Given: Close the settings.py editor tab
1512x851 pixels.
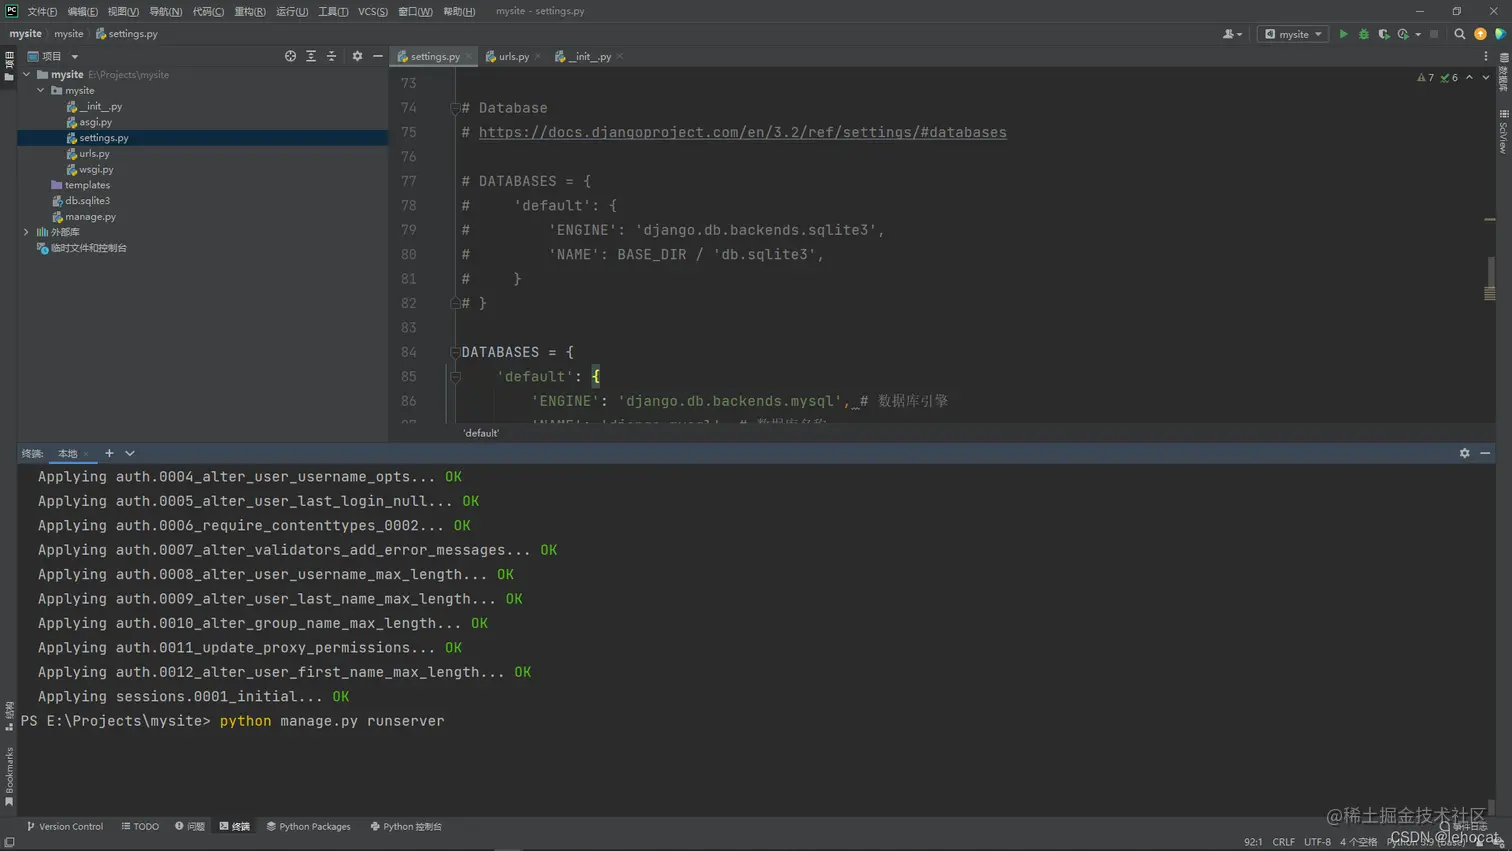Looking at the screenshot, I should [468, 56].
